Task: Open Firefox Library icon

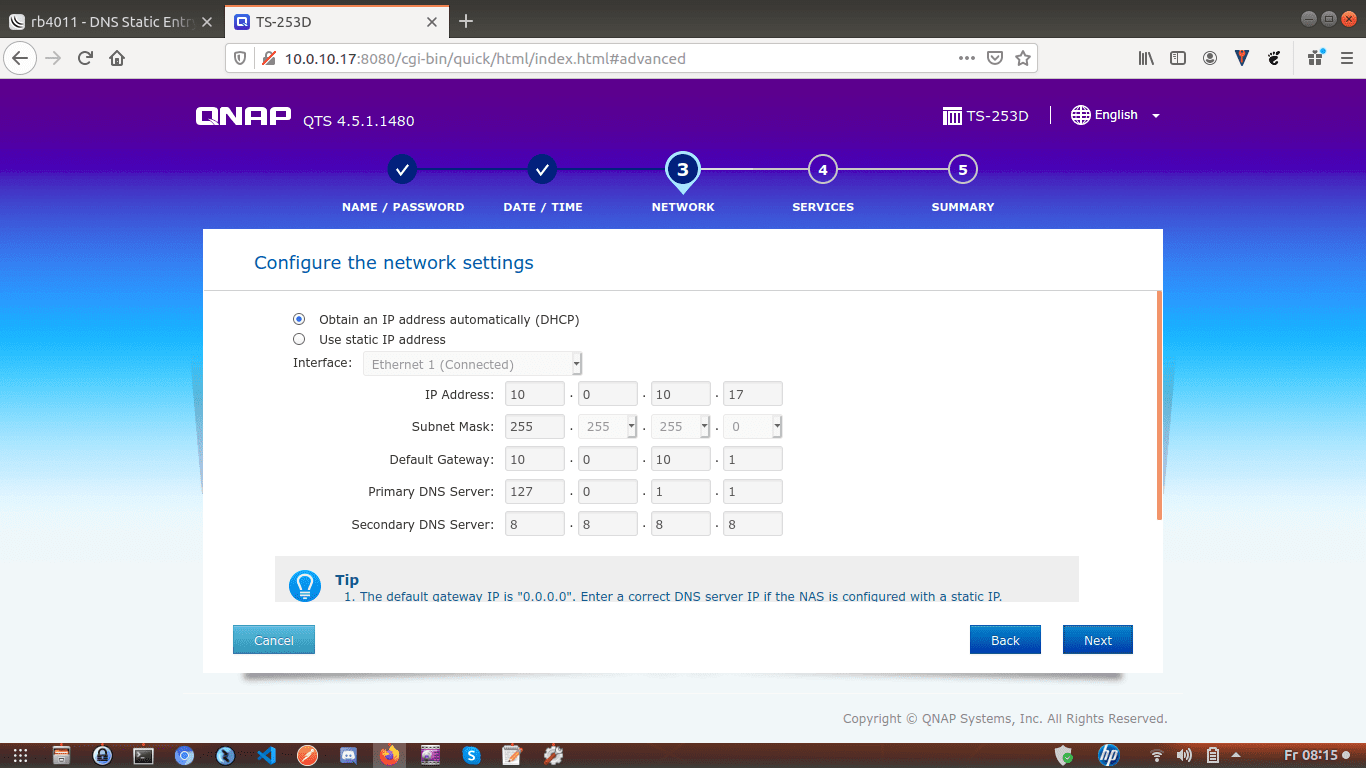Action: 1146,58
